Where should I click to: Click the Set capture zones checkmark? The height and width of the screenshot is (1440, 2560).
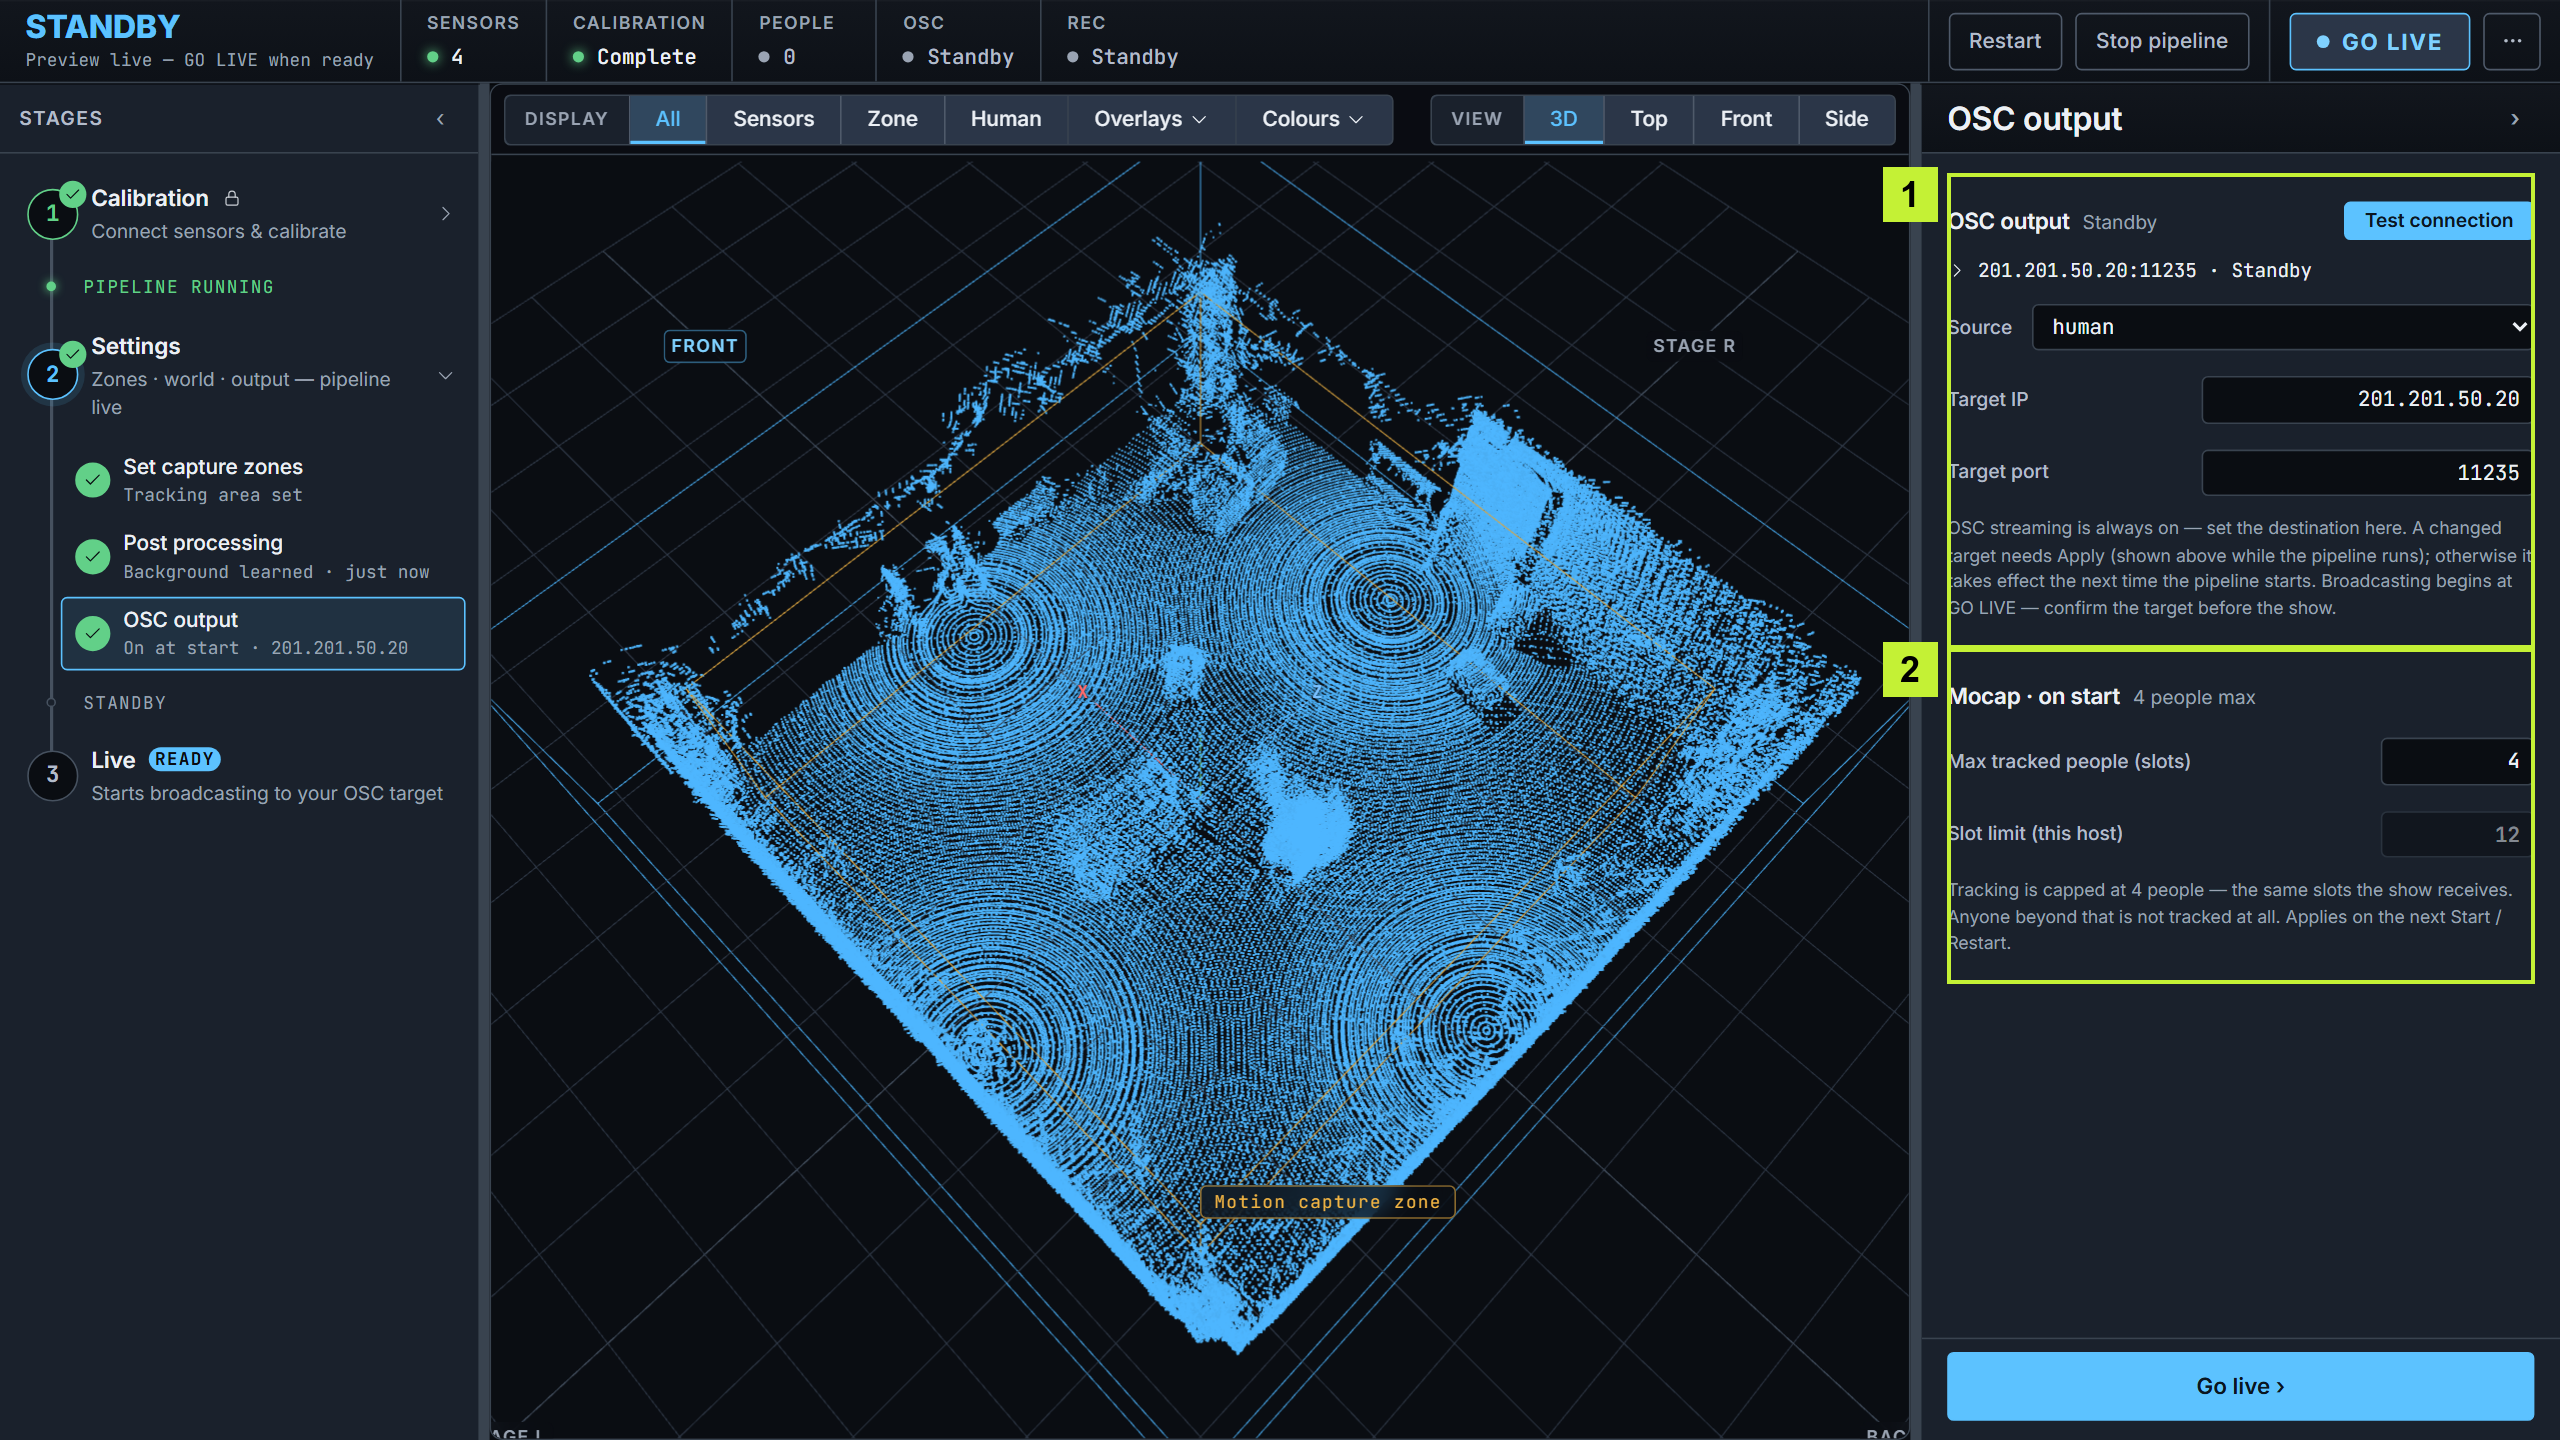pyautogui.click(x=93, y=480)
